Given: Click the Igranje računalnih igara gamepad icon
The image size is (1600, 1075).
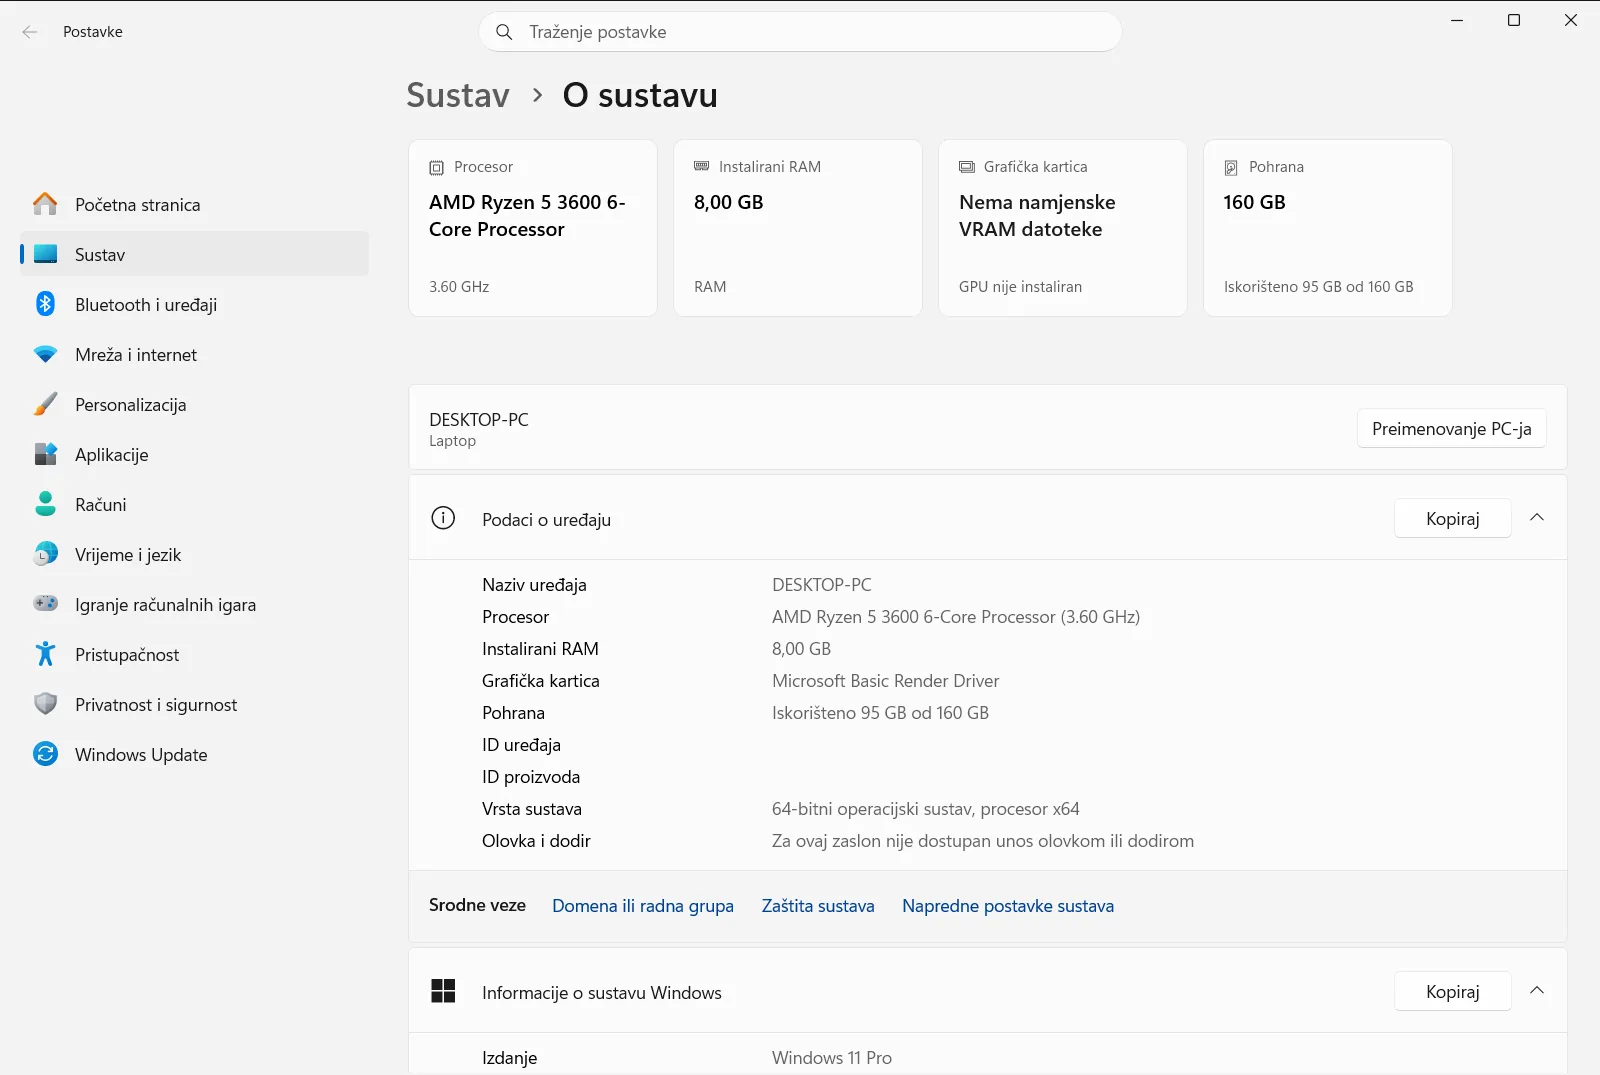Looking at the screenshot, I should (x=45, y=603).
